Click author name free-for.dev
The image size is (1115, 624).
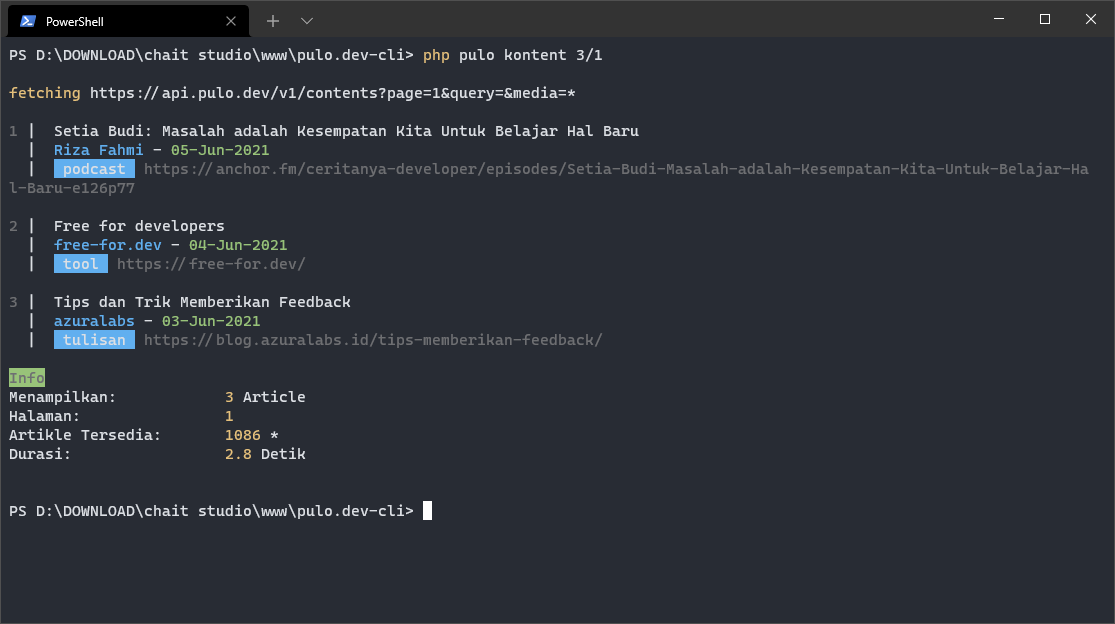pyautogui.click(x=107, y=245)
